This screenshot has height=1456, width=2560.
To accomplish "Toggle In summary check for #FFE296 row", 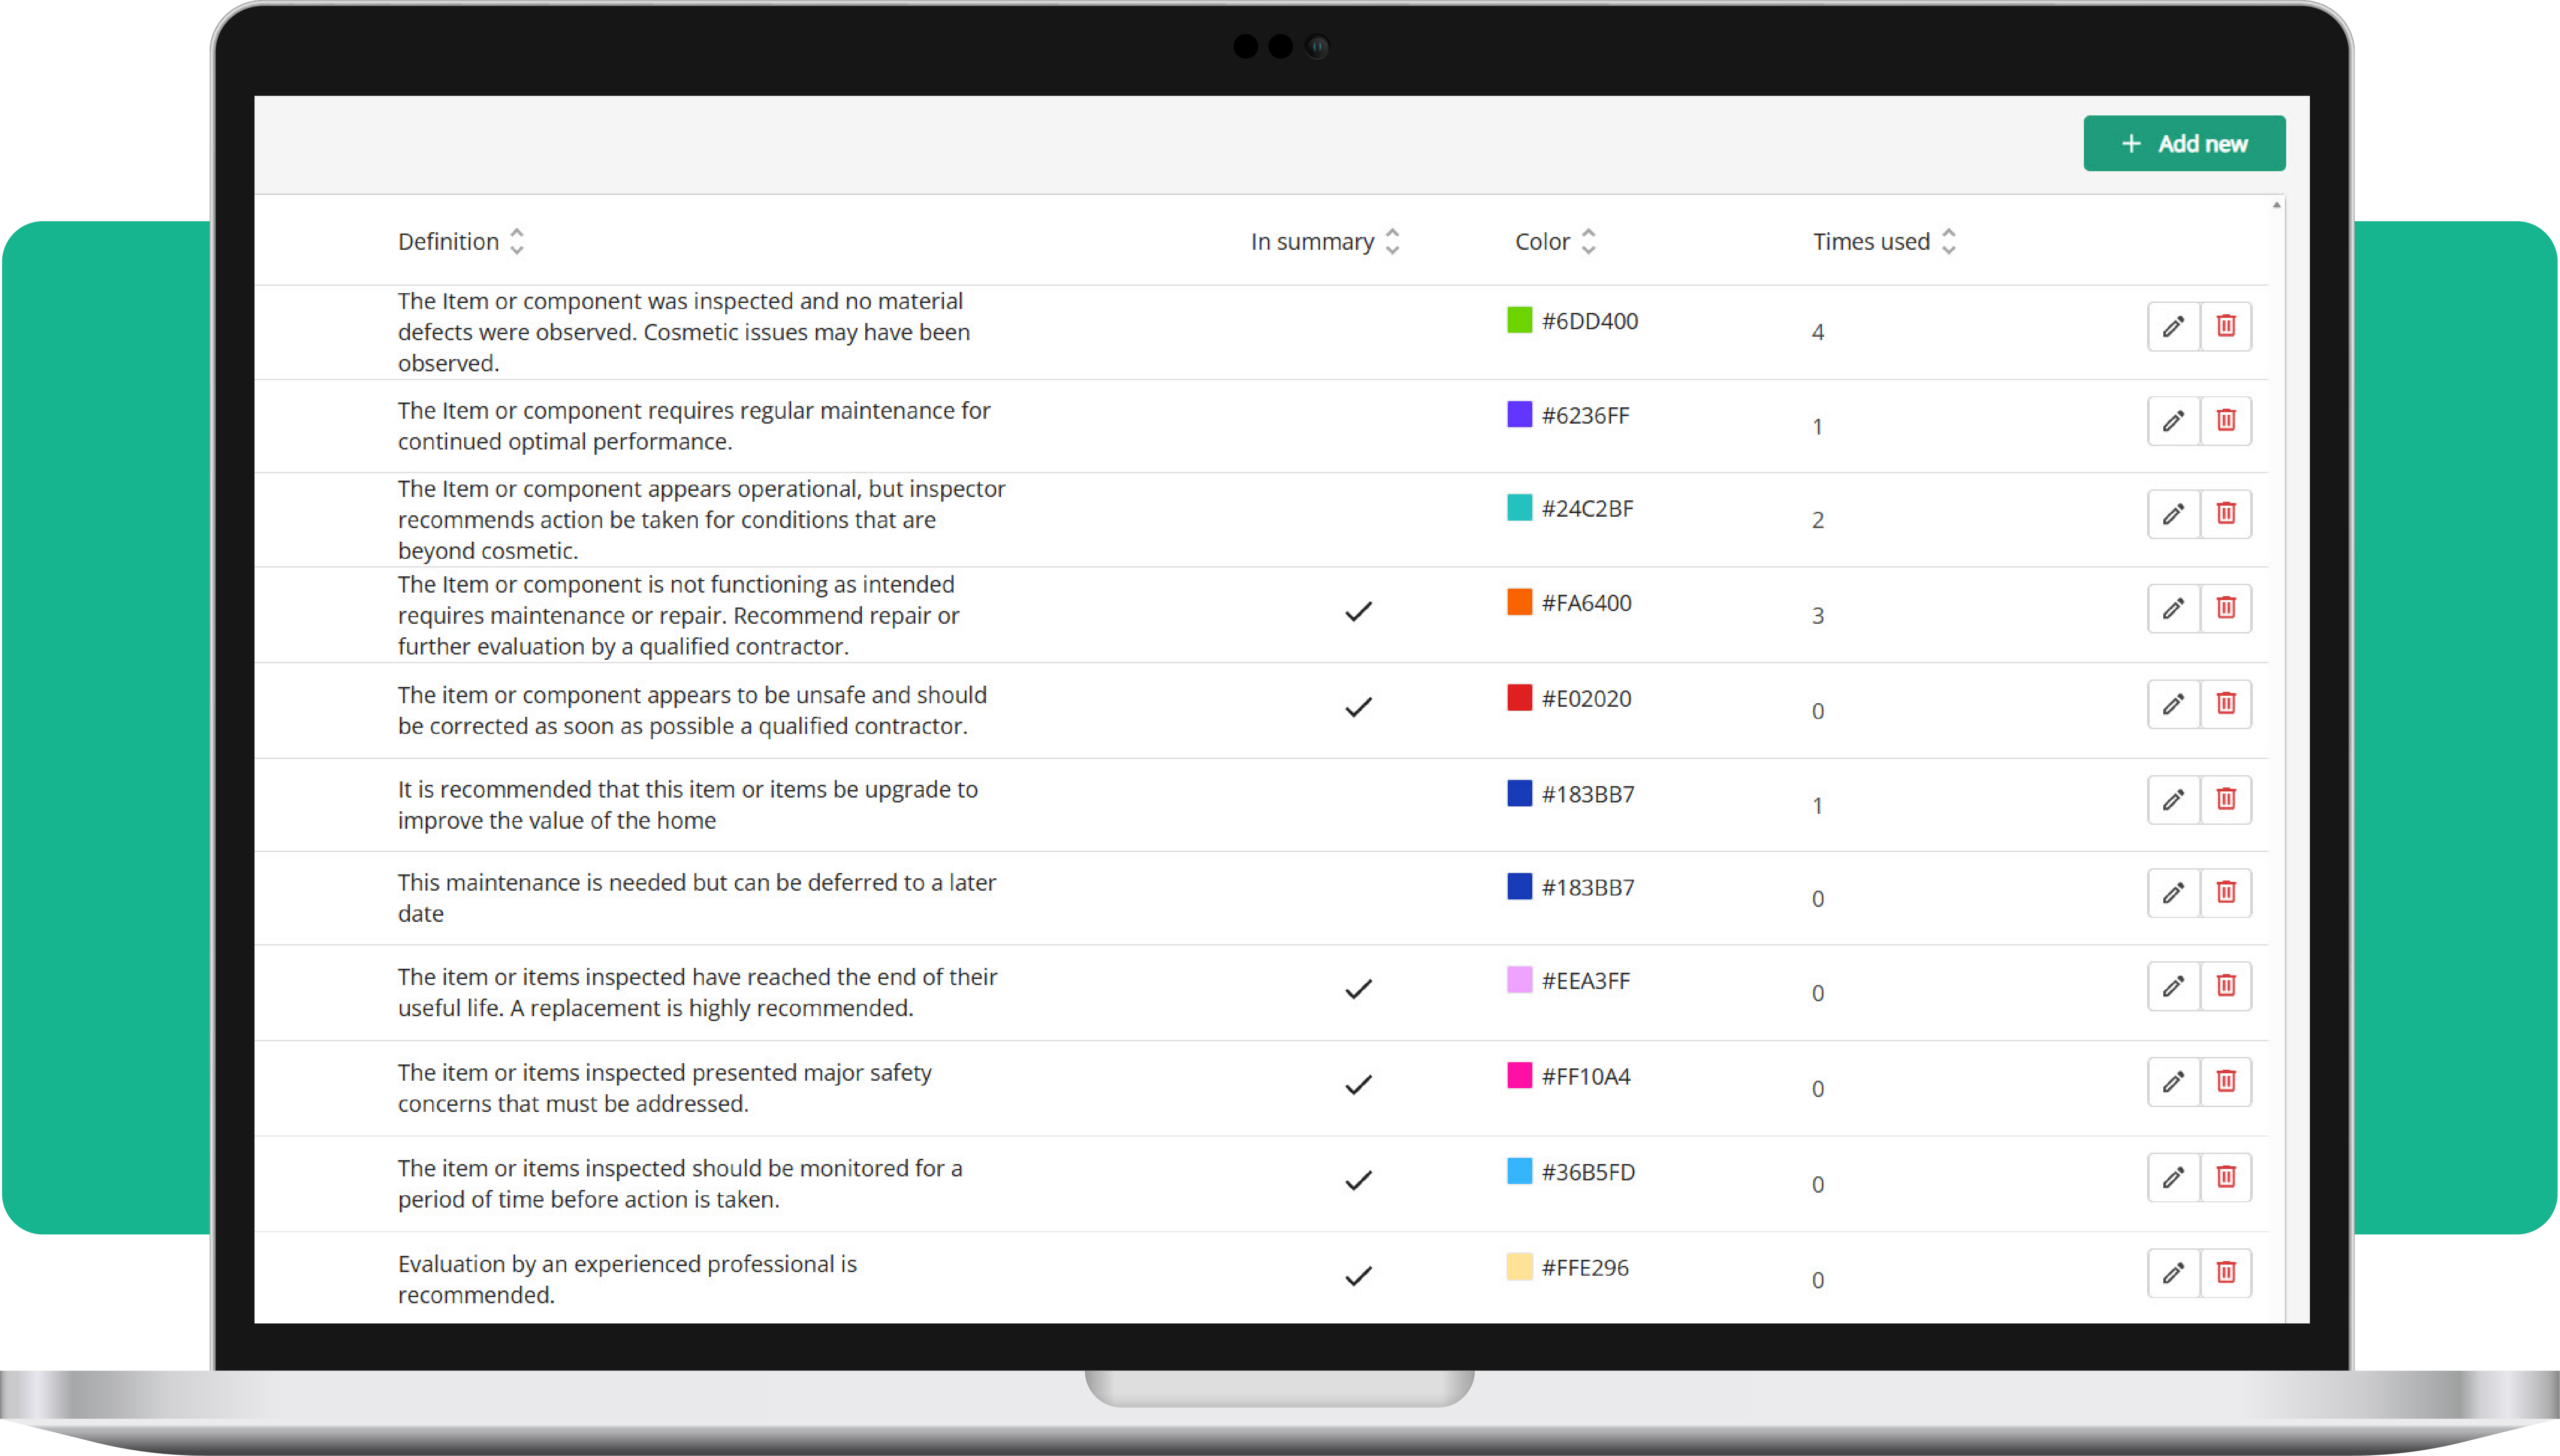I will [1358, 1275].
